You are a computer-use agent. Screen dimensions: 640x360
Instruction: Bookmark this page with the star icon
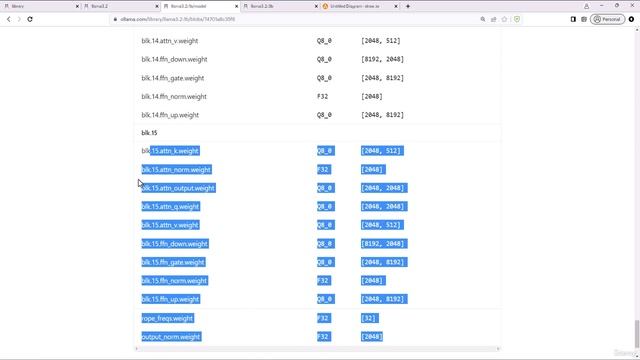(504, 19)
